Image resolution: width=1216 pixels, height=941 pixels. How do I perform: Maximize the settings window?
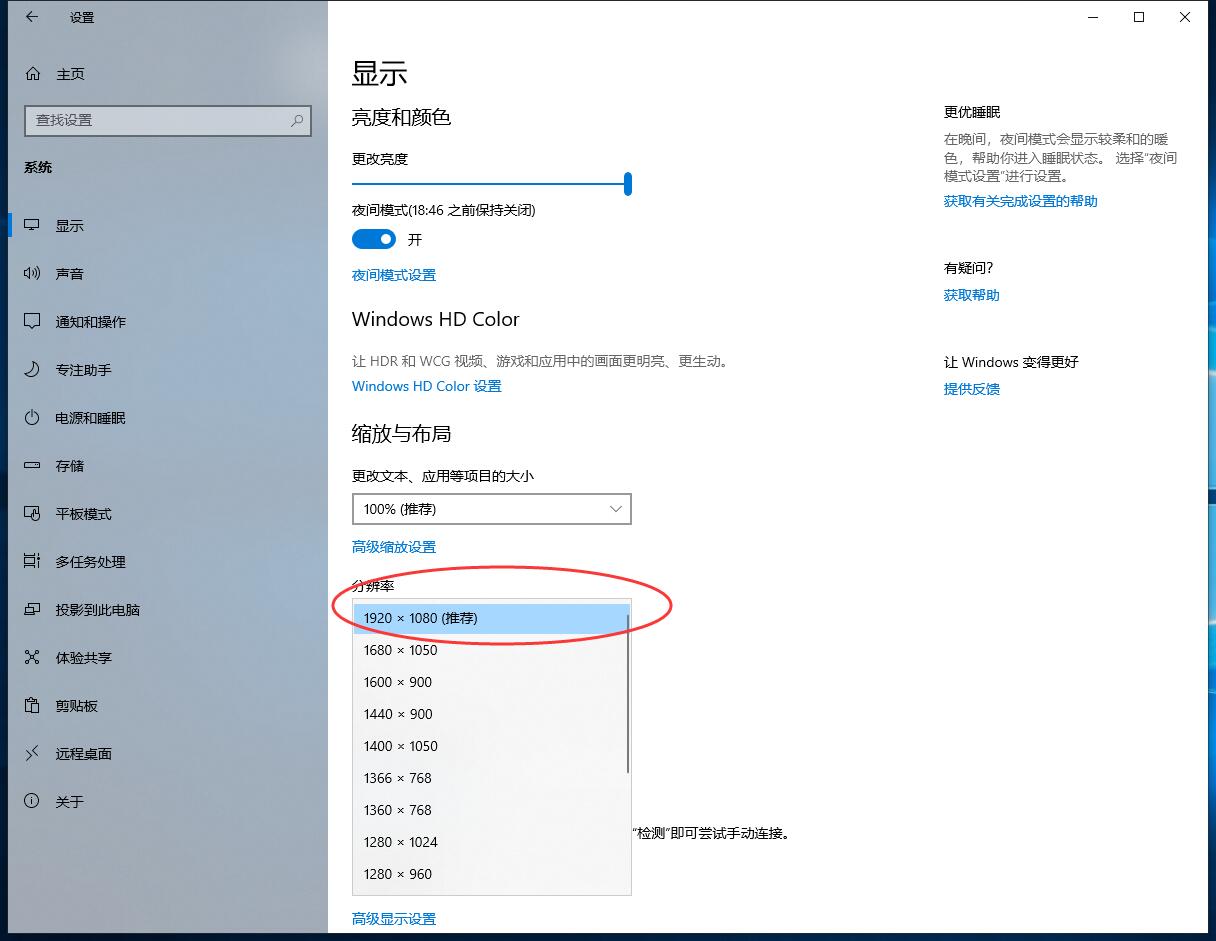coord(1139,17)
